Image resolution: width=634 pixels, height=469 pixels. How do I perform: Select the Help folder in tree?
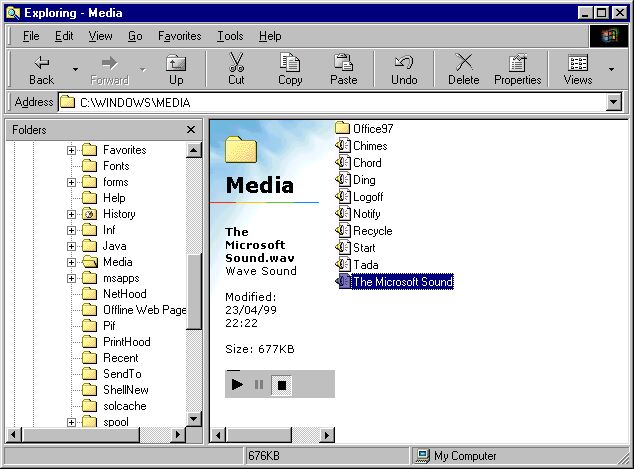tap(104, 198)
